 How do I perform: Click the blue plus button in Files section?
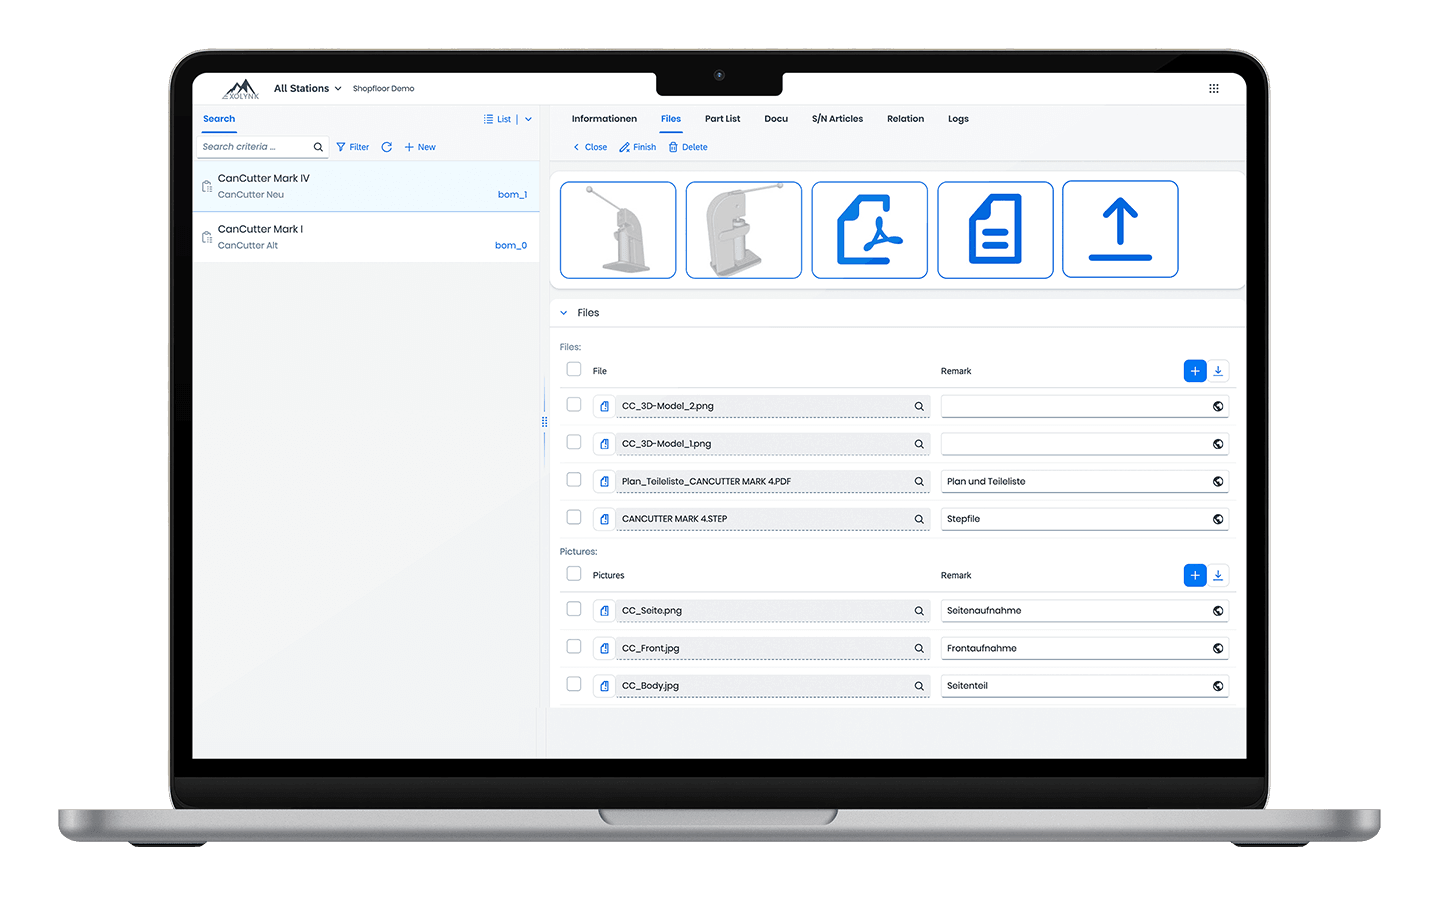coord(1194,371)
